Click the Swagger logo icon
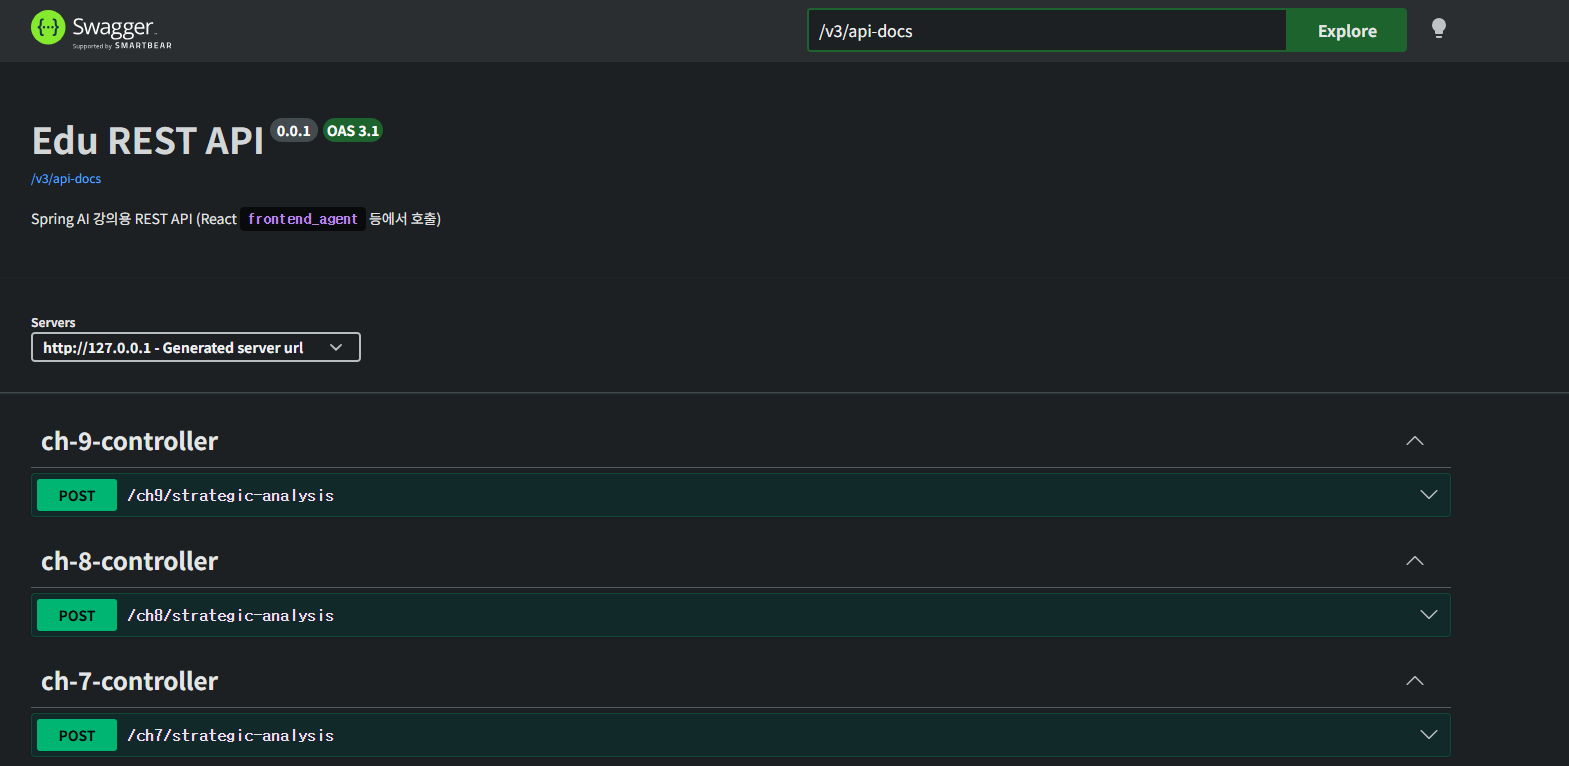 (48, 28)
